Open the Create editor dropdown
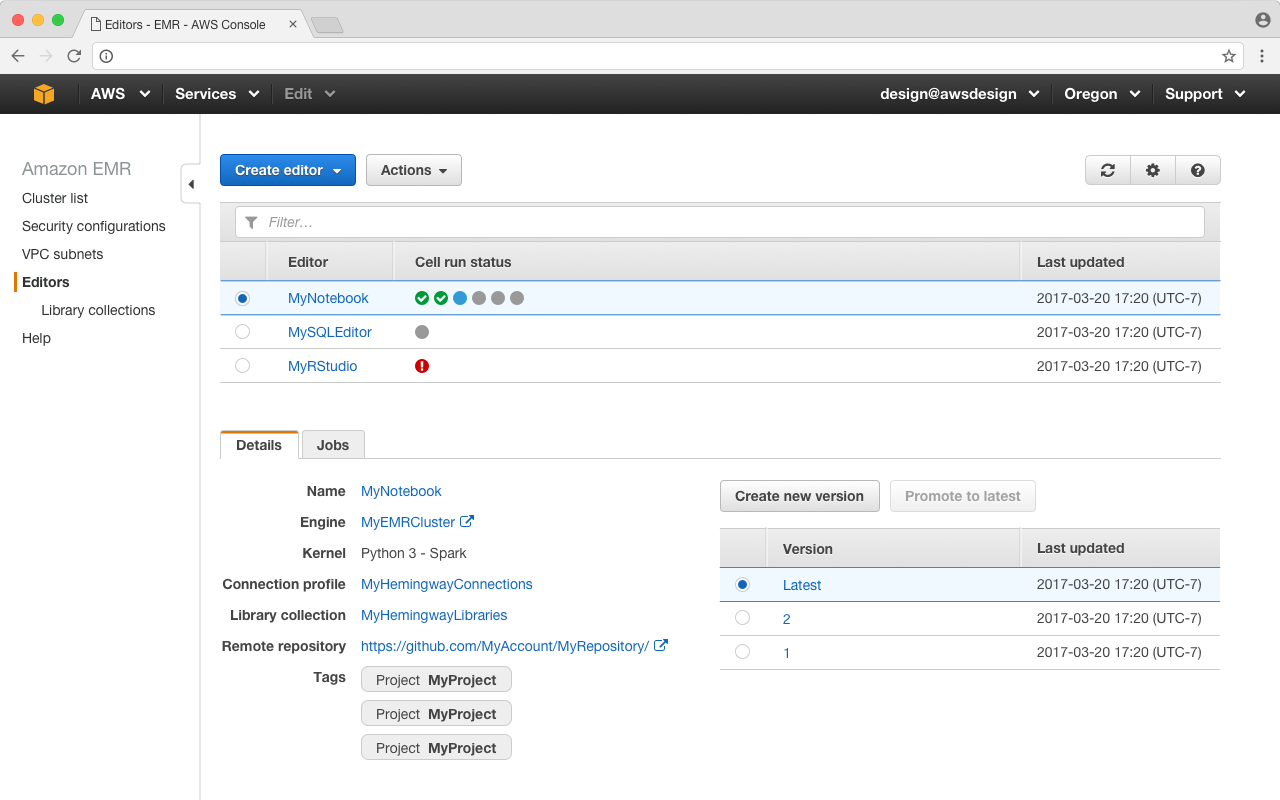1280x800 pixels. click(x=288, y=170)
